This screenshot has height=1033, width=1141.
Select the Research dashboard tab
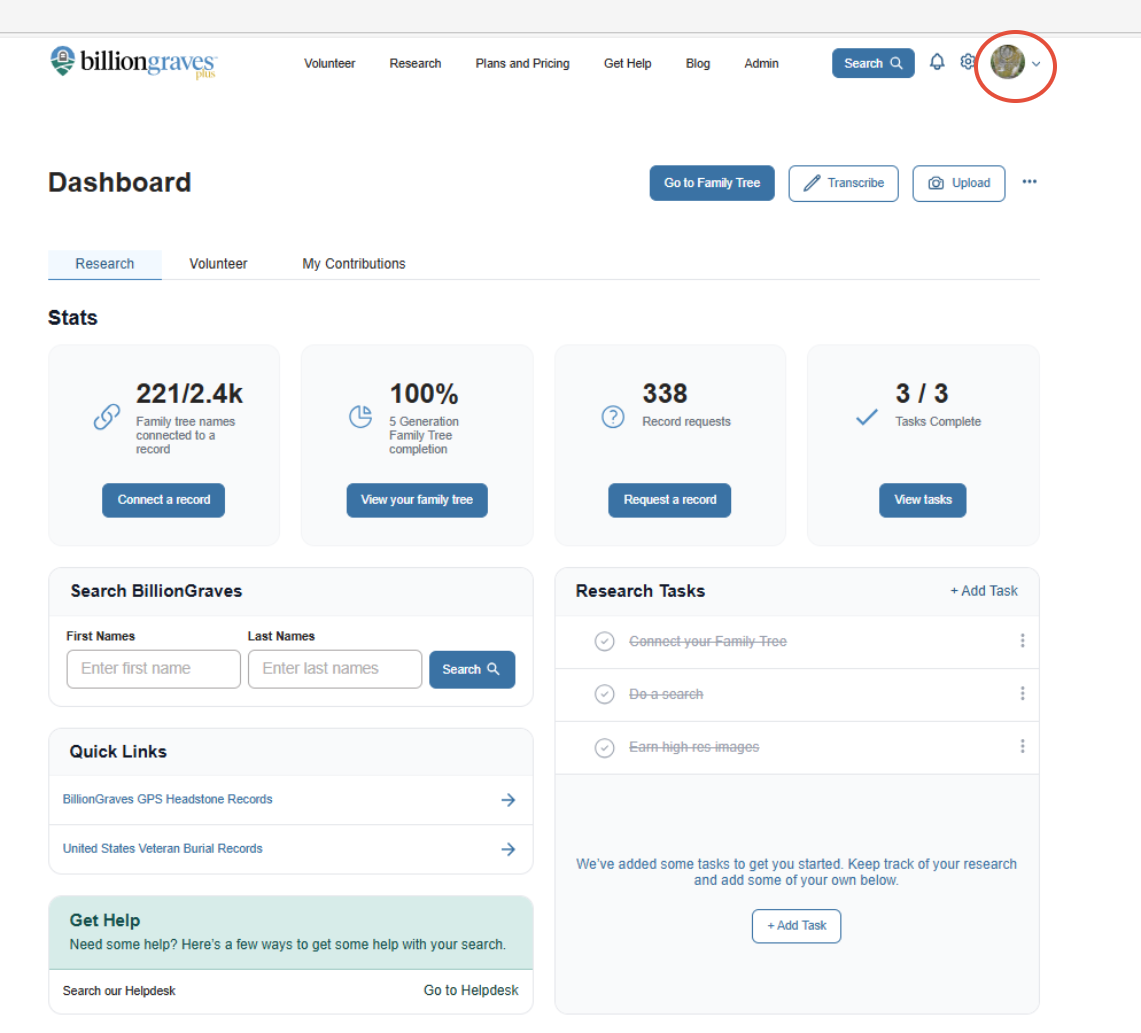[x=105, y=263]
